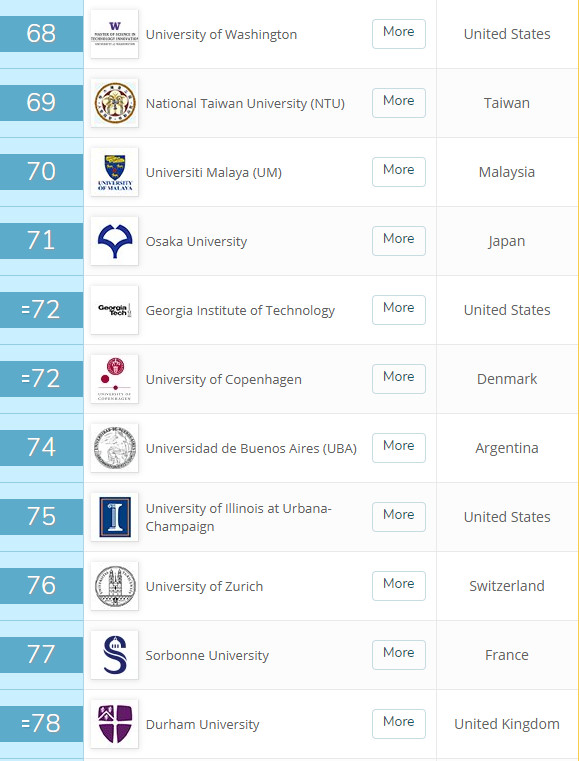Show More for University of Copenhagen
This screenshot has height=761, width=579.
point(399,379)
